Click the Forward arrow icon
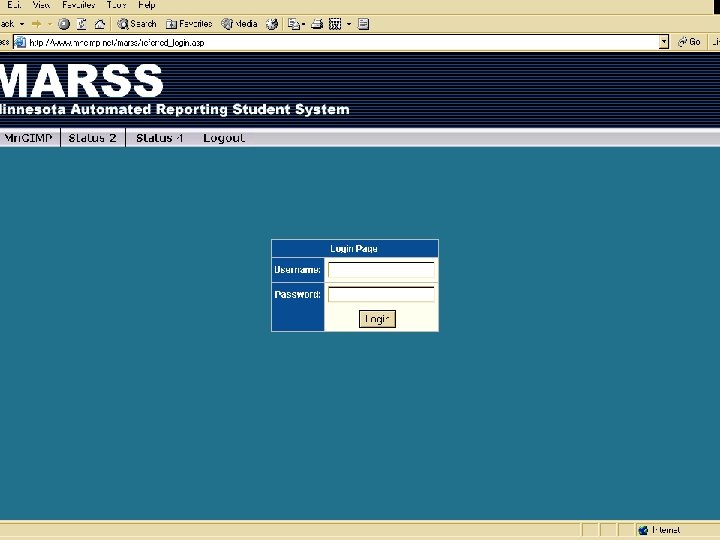Image resolution: width=720 pixels, height=540 pixels. click(37, 24)
